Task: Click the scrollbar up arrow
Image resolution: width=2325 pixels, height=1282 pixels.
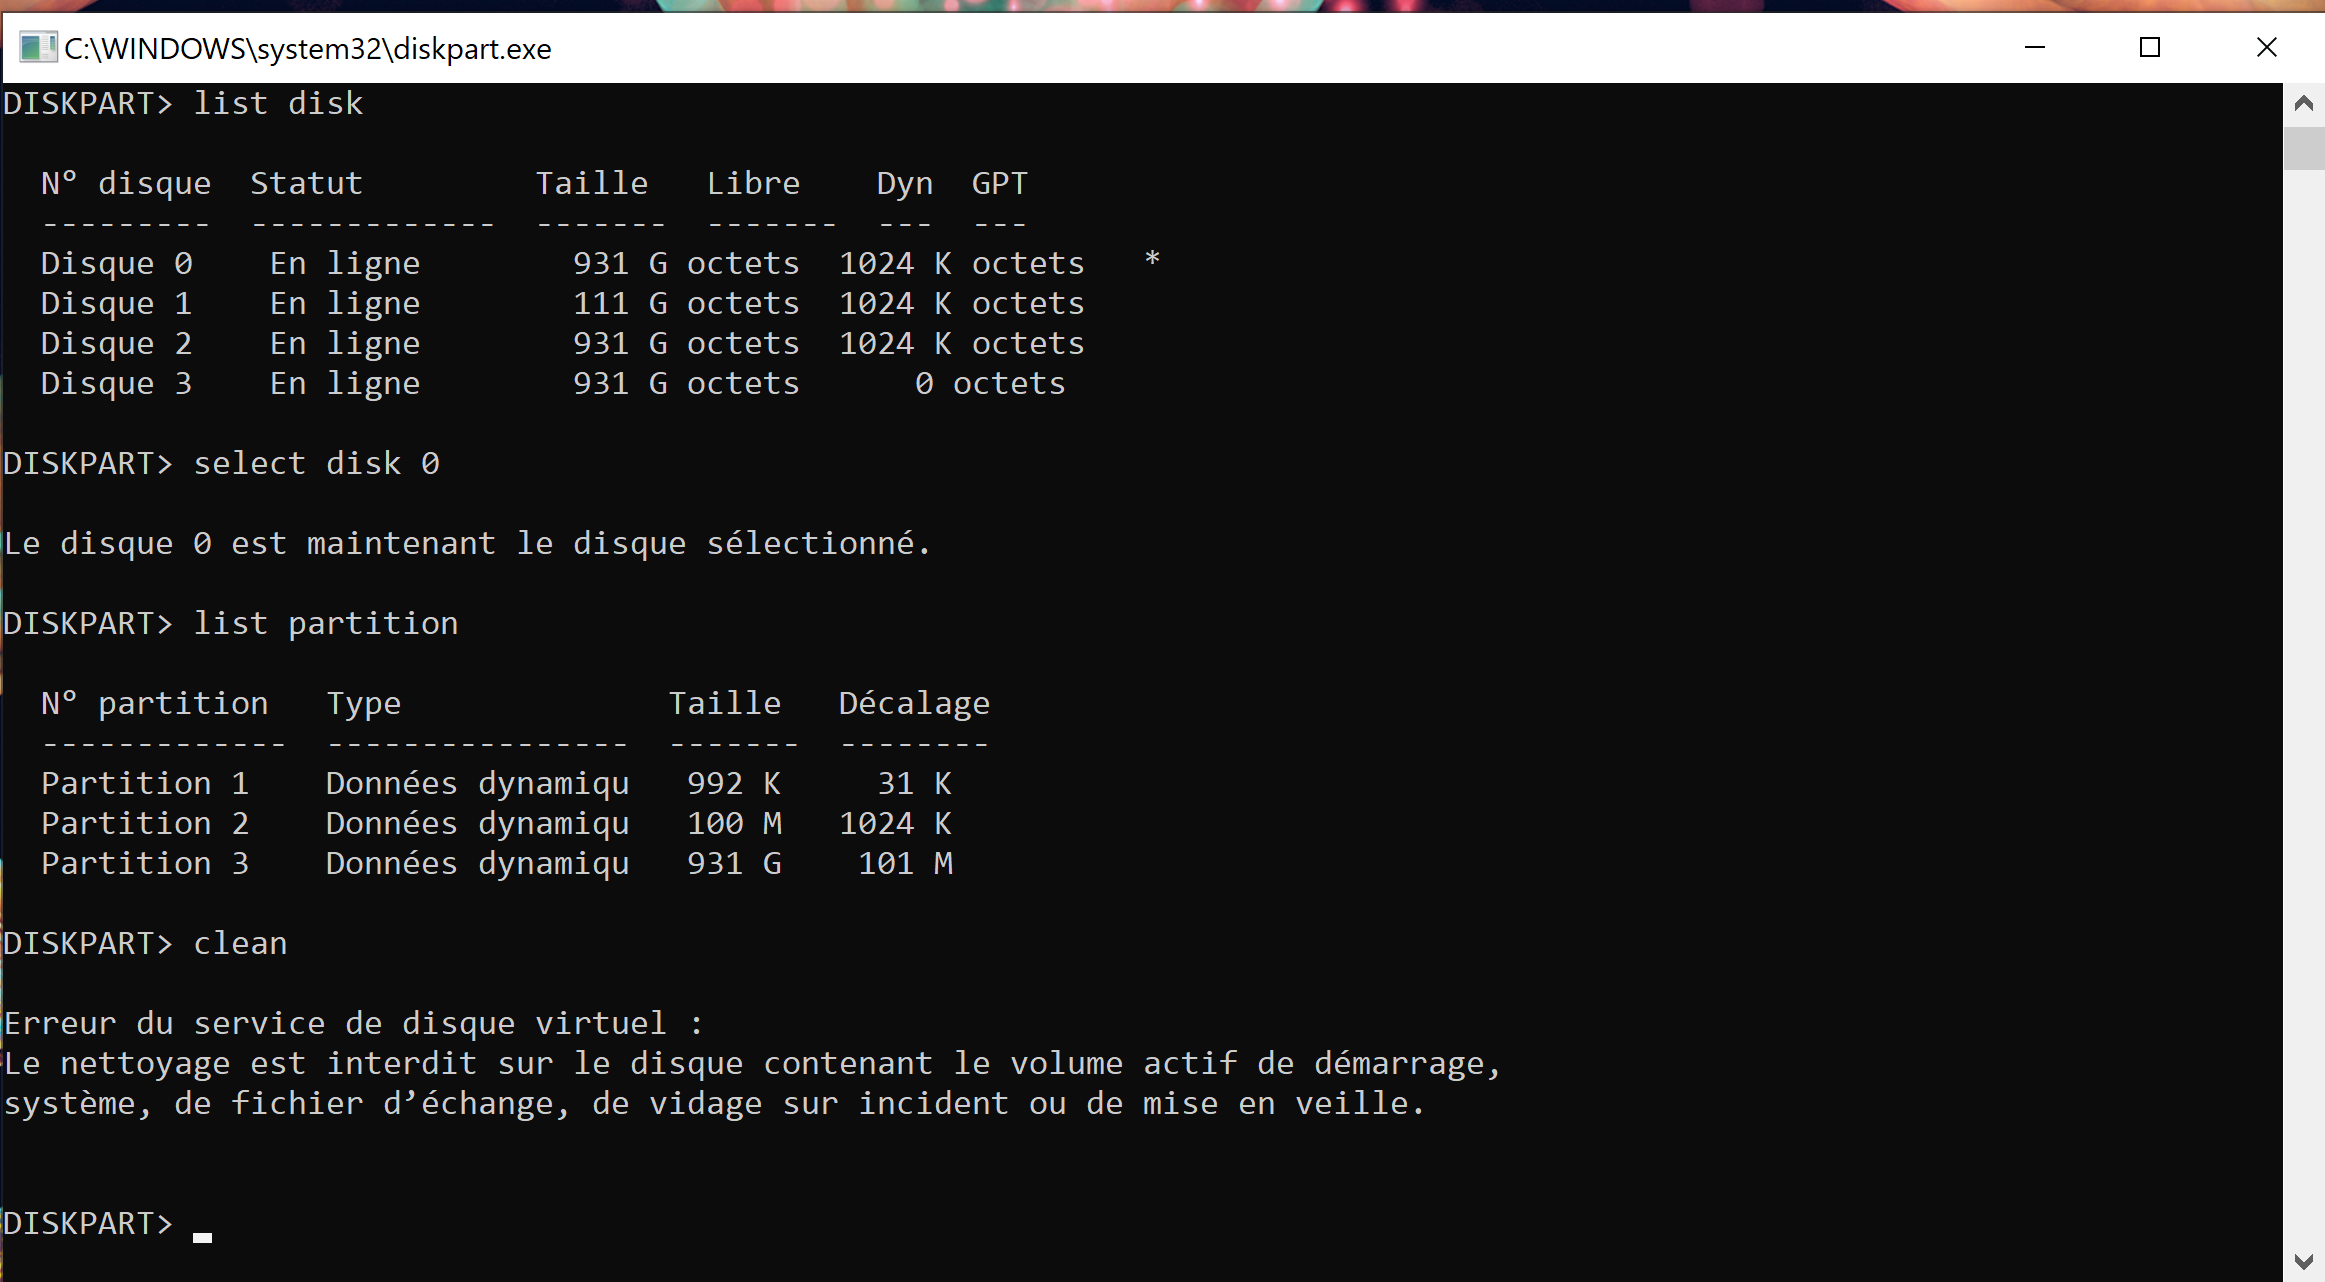Action: pos(2304,103)
